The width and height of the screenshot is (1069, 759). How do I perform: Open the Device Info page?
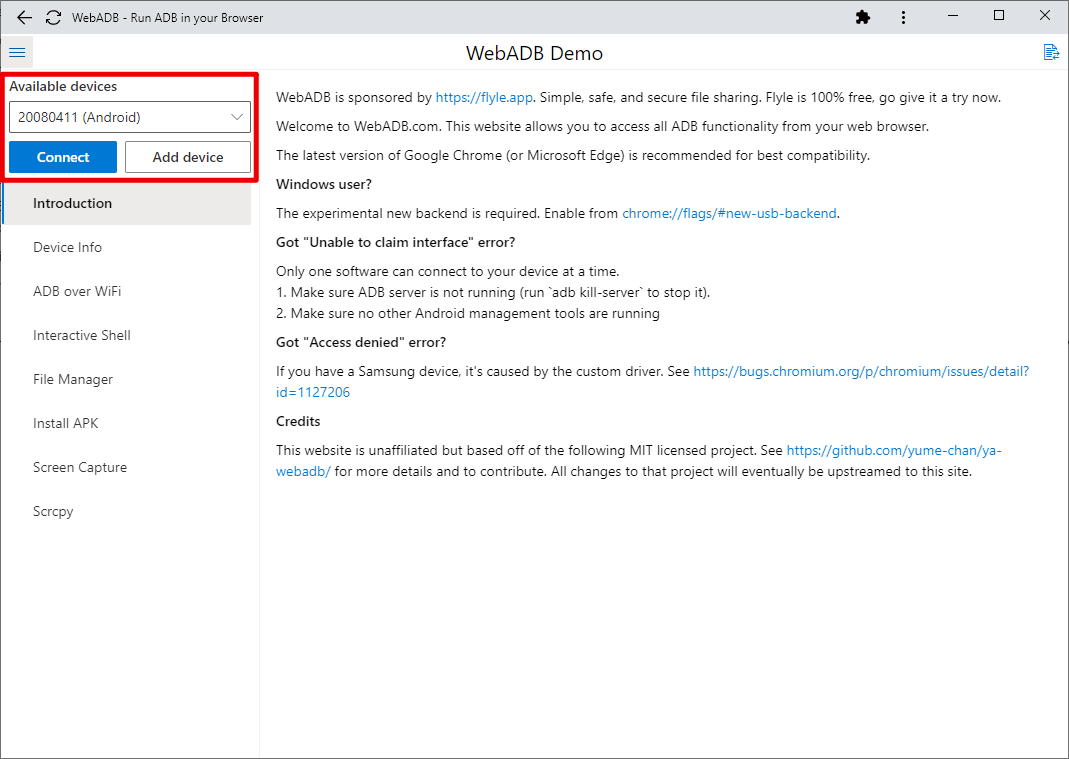coord(67,247)
